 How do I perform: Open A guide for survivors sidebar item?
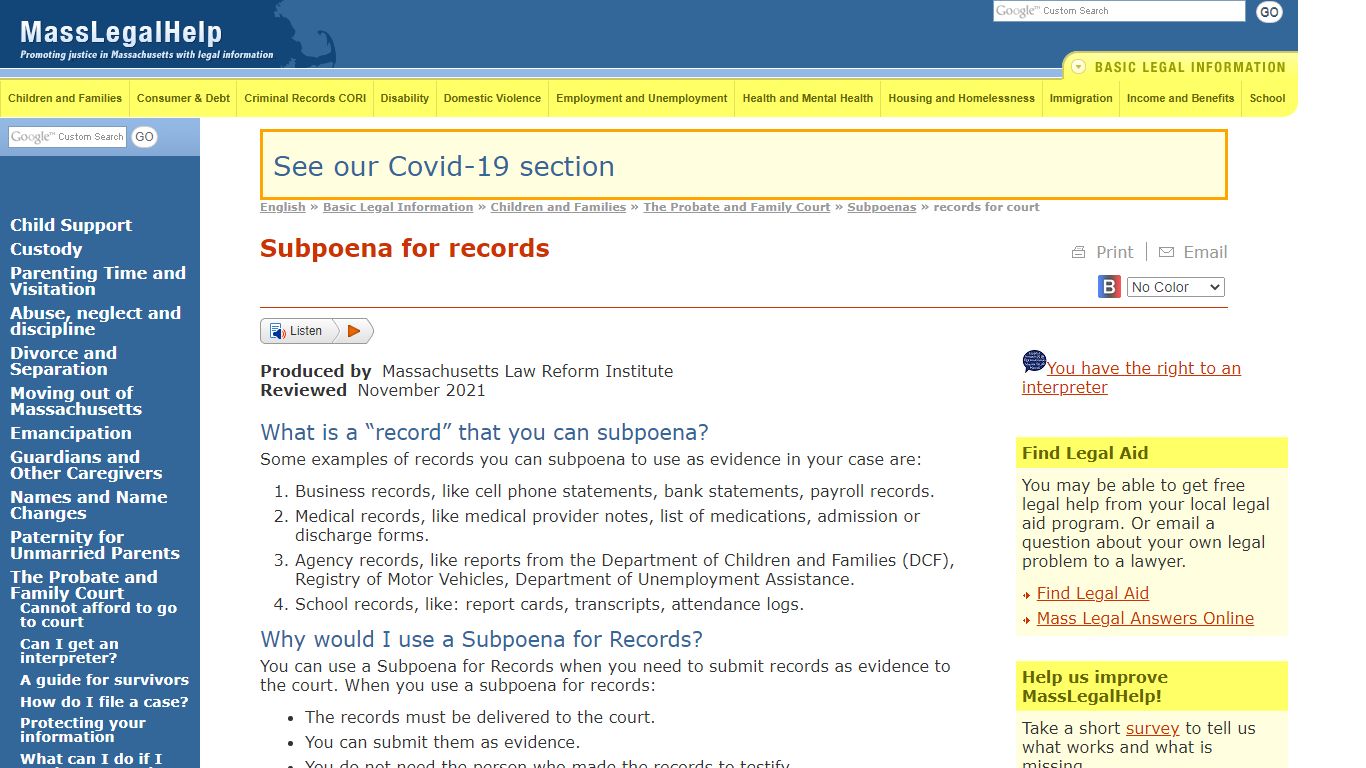point(104,680)
